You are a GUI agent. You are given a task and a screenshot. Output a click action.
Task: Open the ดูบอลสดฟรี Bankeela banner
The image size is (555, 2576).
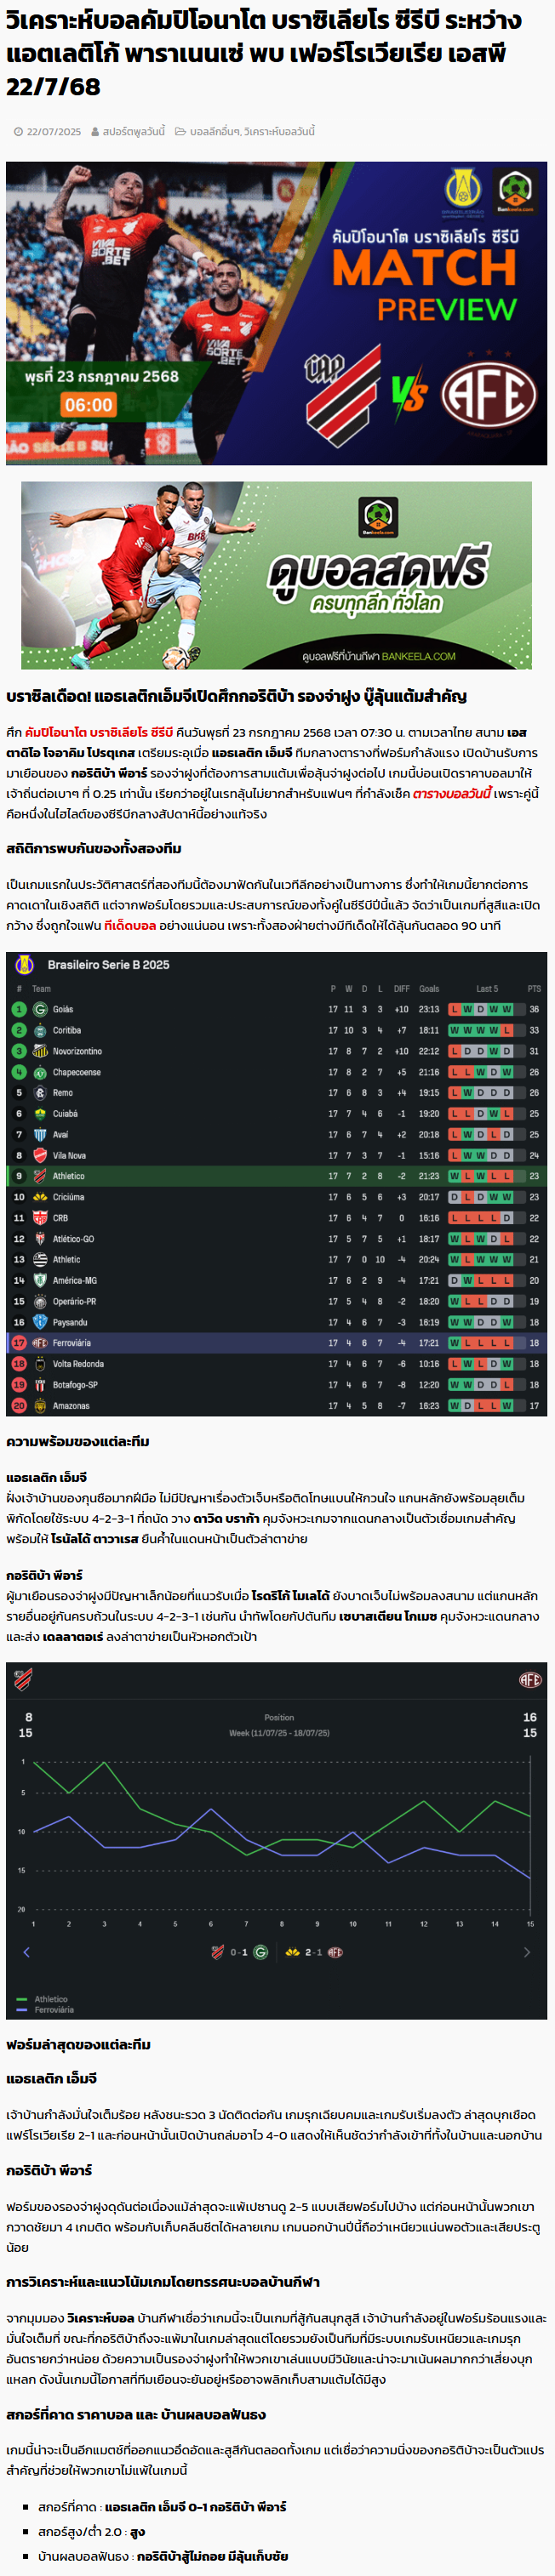277,575
